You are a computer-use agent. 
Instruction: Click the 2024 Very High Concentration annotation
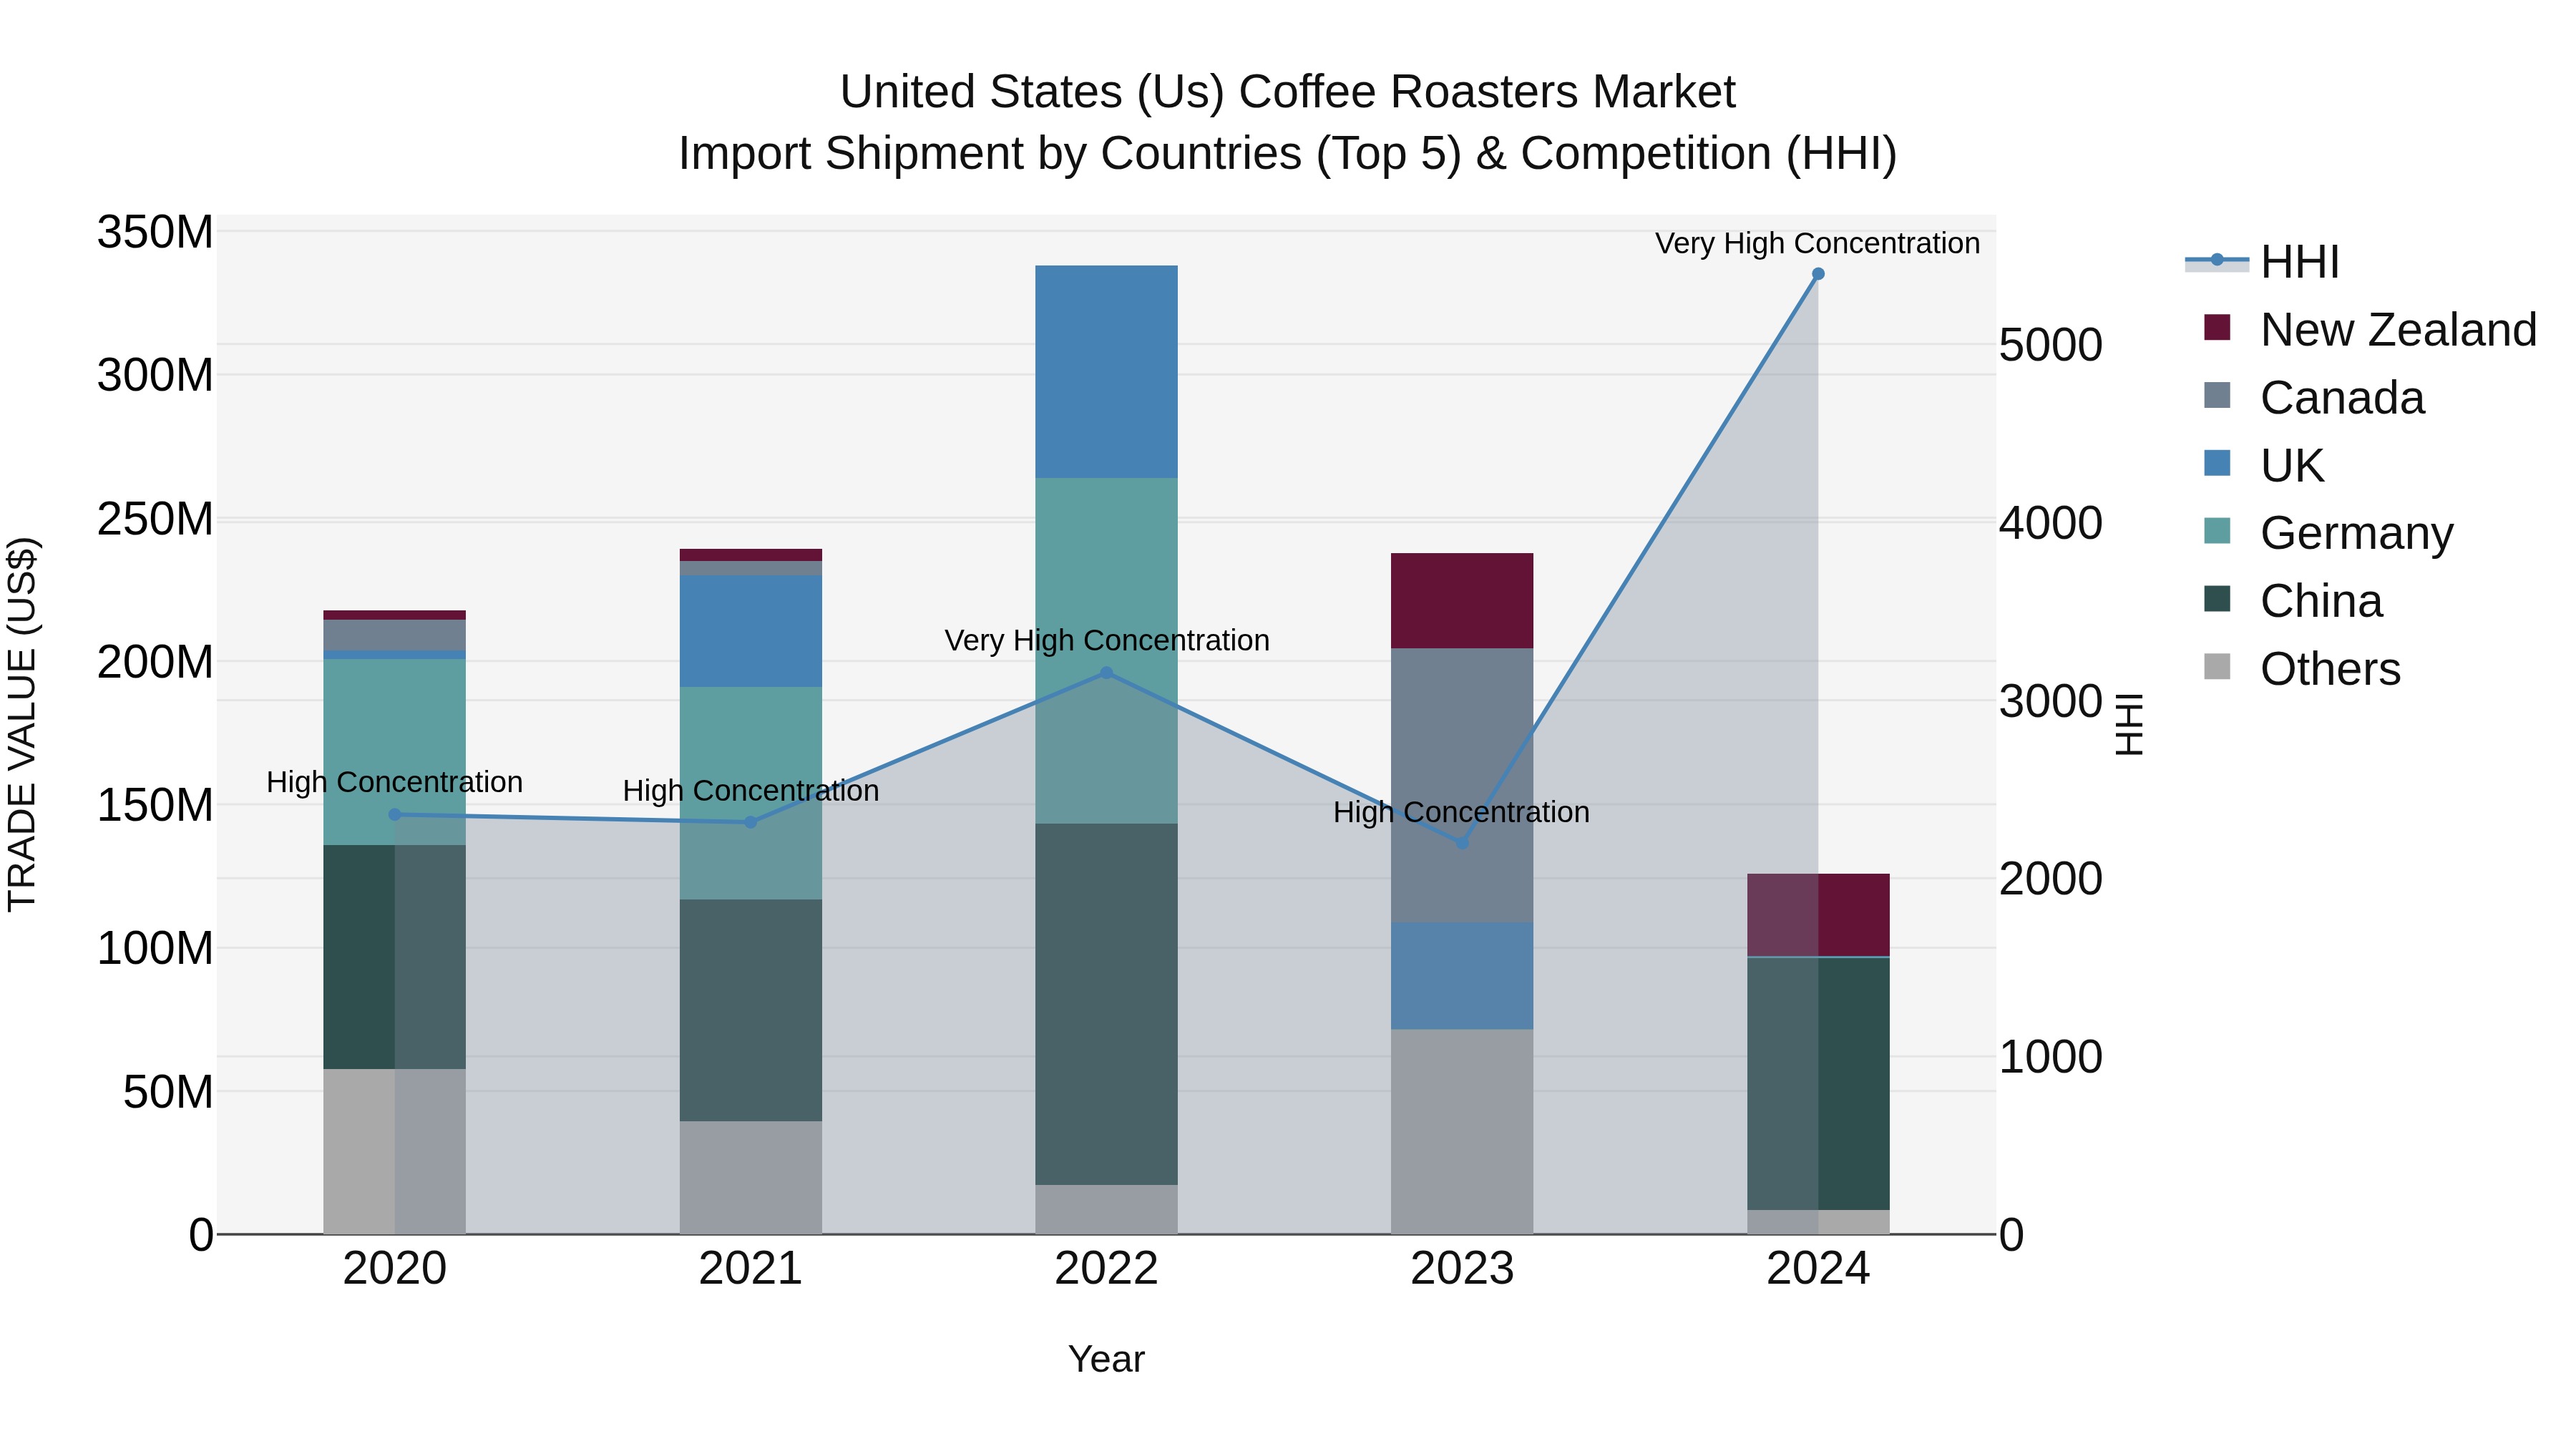click(1818, 243)
